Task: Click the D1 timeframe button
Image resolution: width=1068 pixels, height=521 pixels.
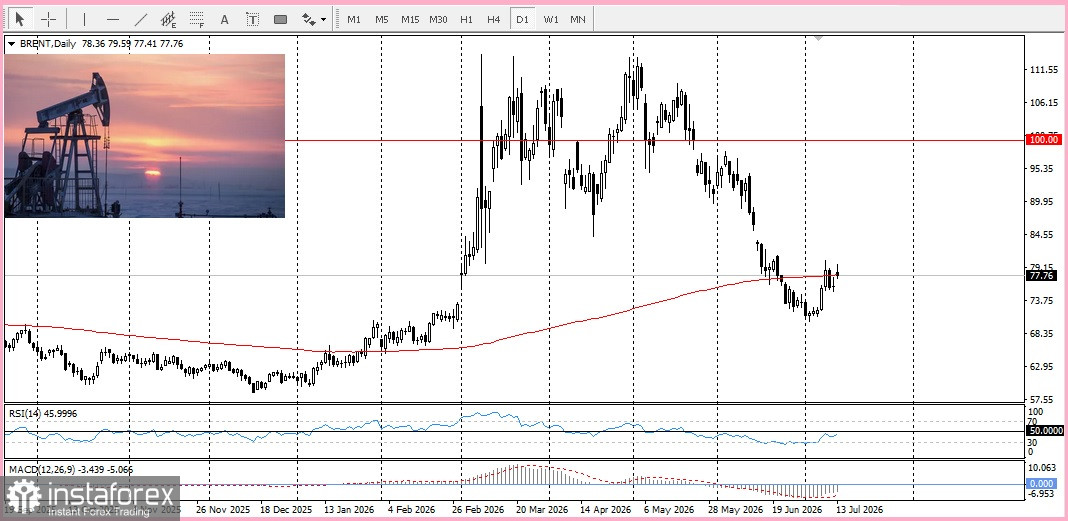Action: (x=522, y=19)
